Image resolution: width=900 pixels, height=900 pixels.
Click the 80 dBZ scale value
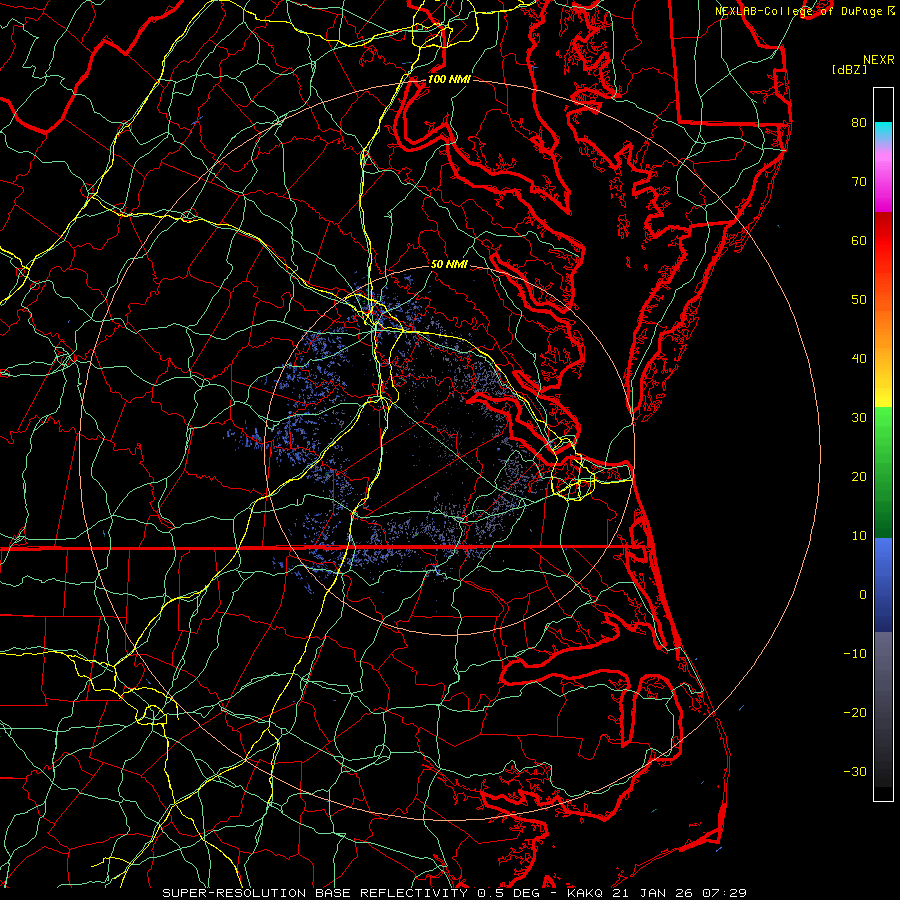pos(859,122)
